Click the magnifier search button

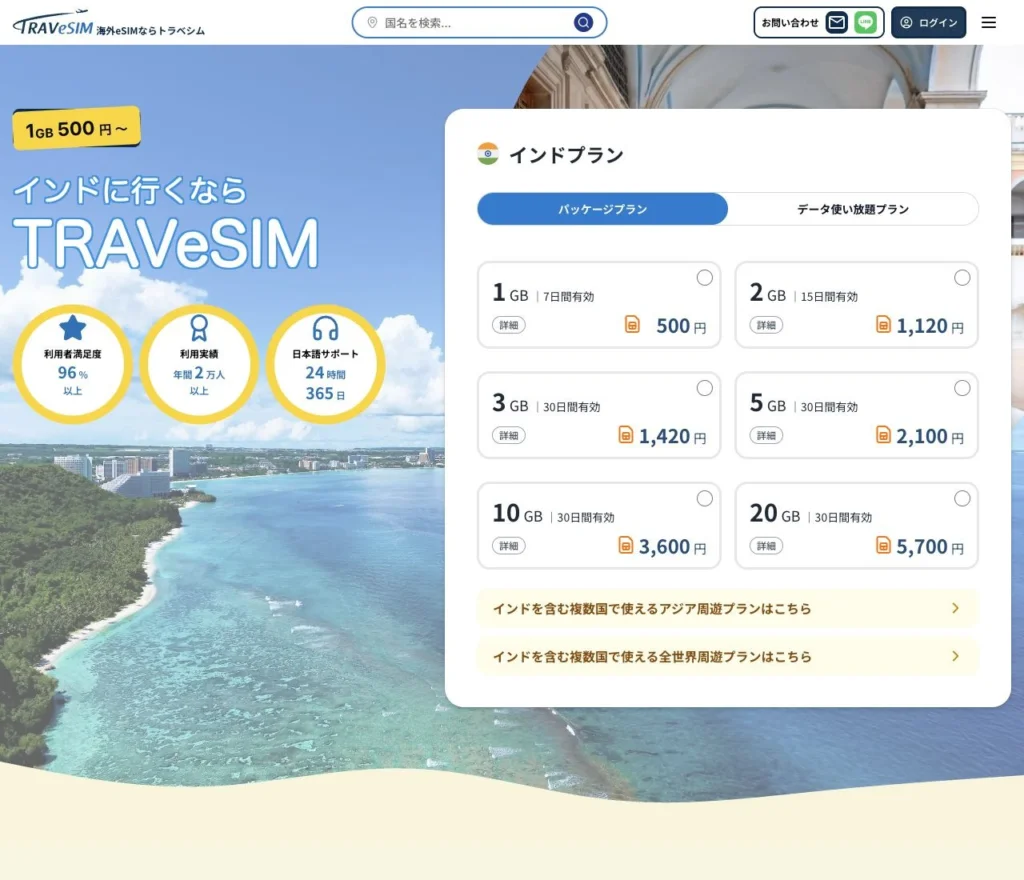pos(583,23)
